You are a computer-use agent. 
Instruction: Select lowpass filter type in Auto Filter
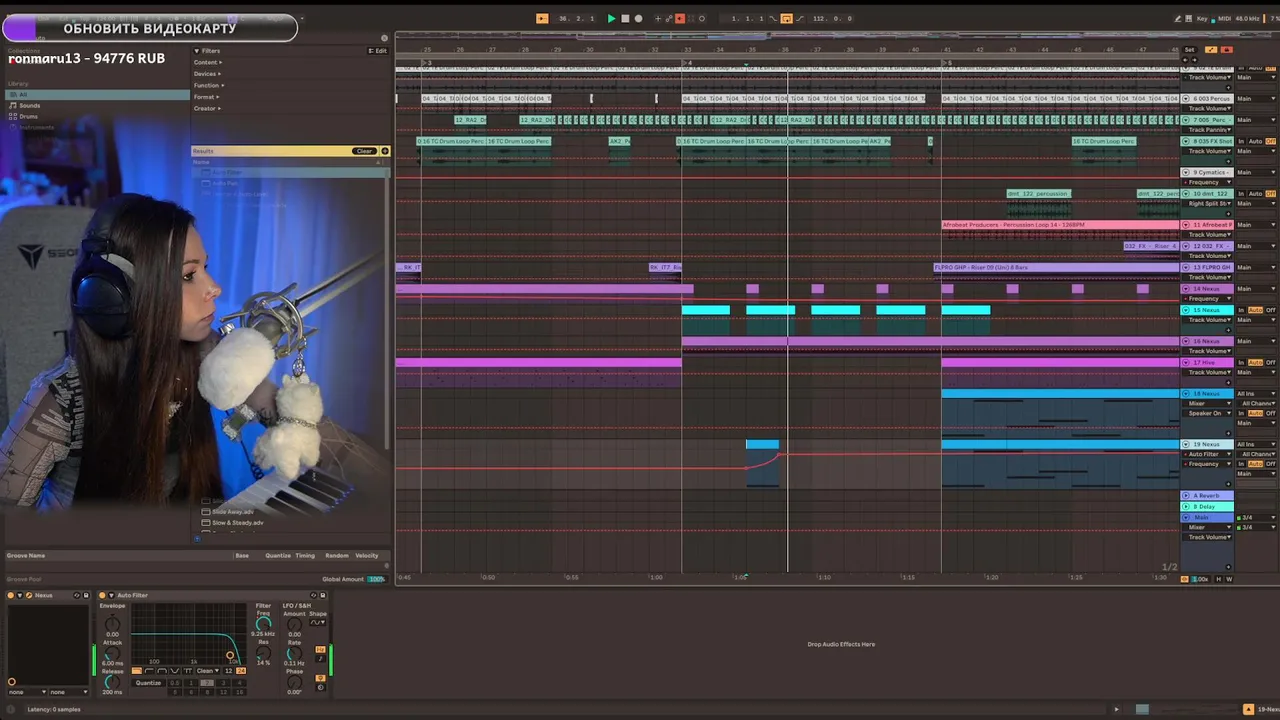pyautogui.click(x=137, y=671)
